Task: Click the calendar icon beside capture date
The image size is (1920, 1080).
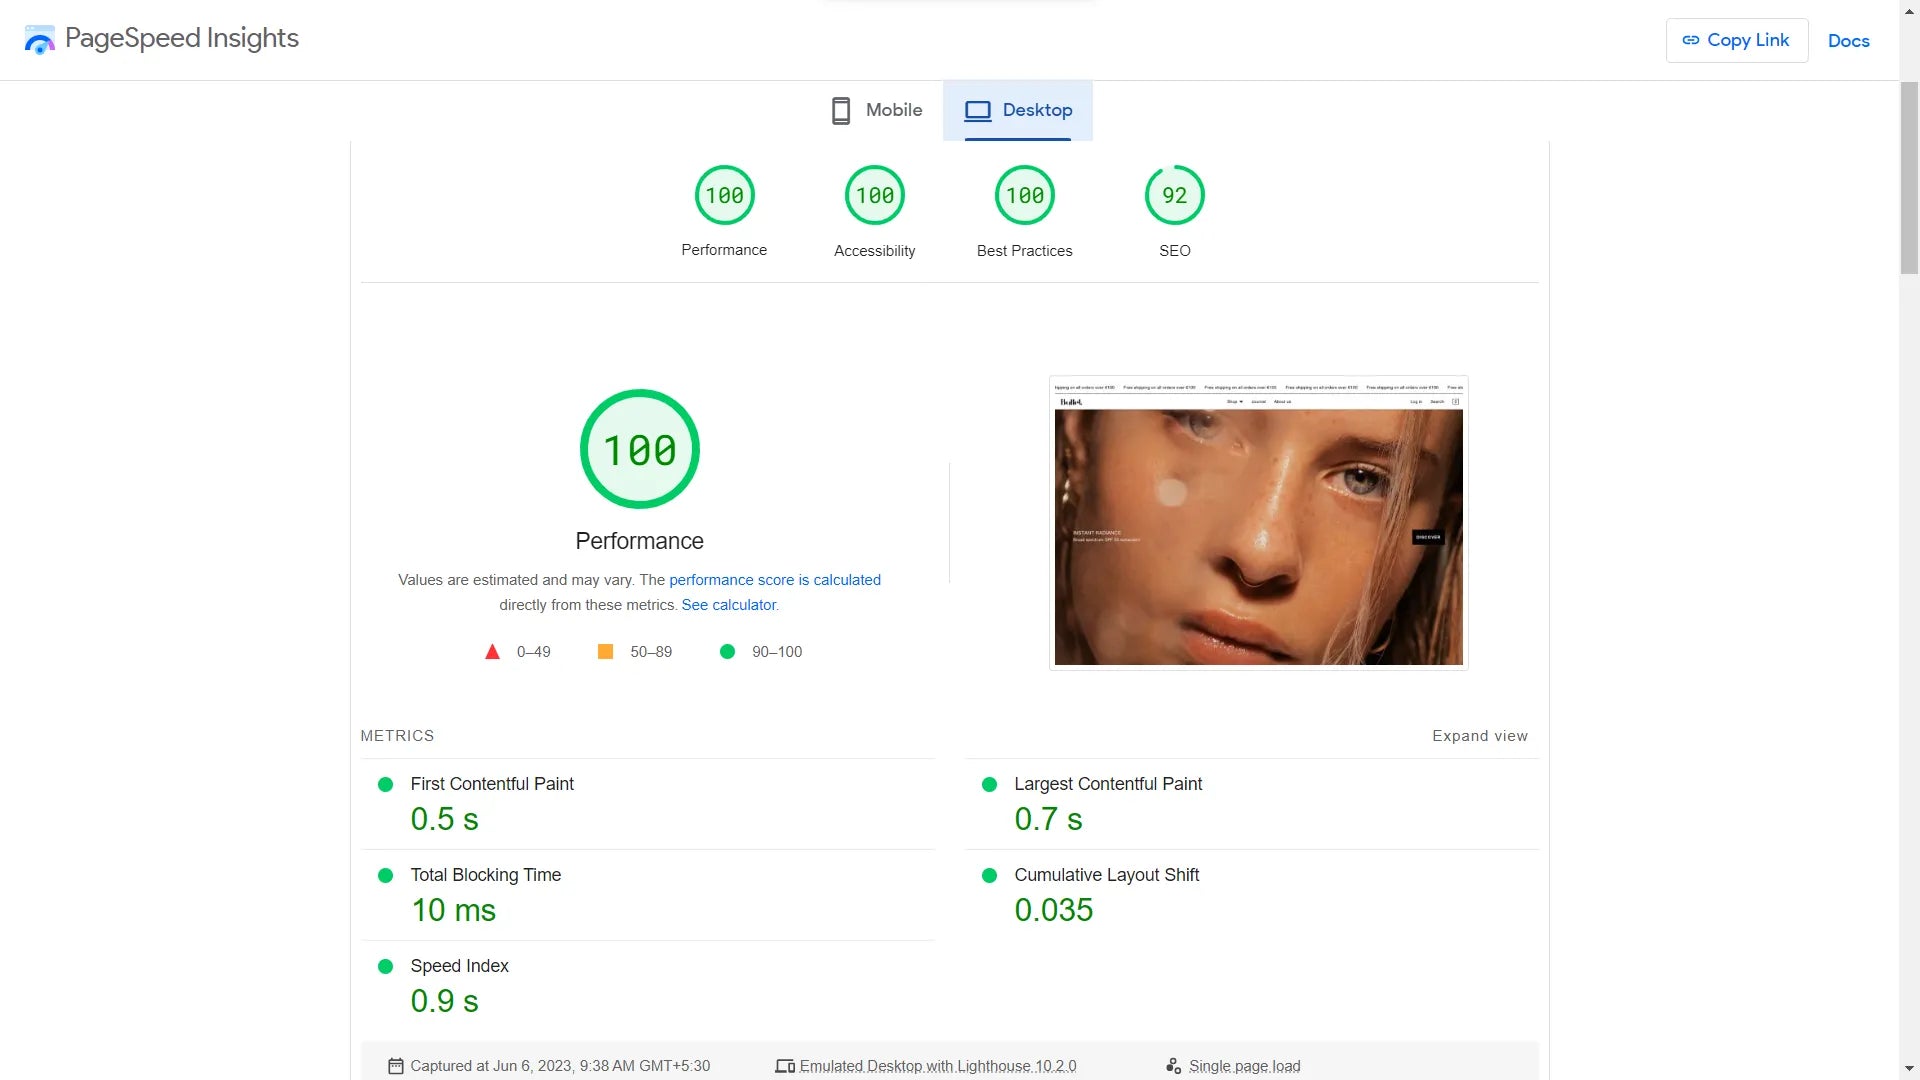Action: pyautogui.click(x=396, y=1066)
